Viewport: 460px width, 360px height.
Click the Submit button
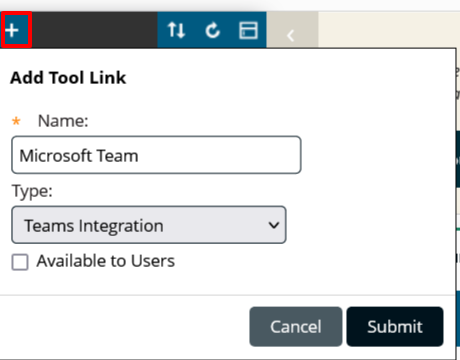pos(395,327)
